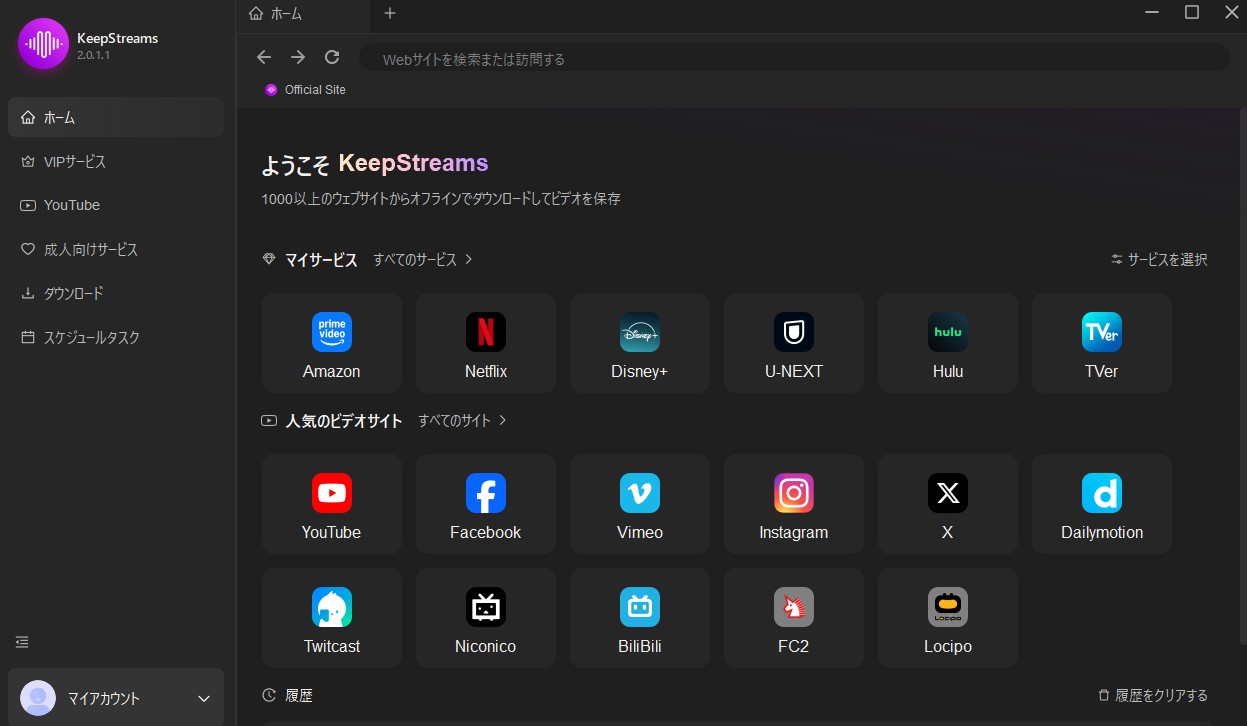This screenshot has width=1247, height=726.
Task: Open the ホーム browser tab
Action: tap(287, 14)
